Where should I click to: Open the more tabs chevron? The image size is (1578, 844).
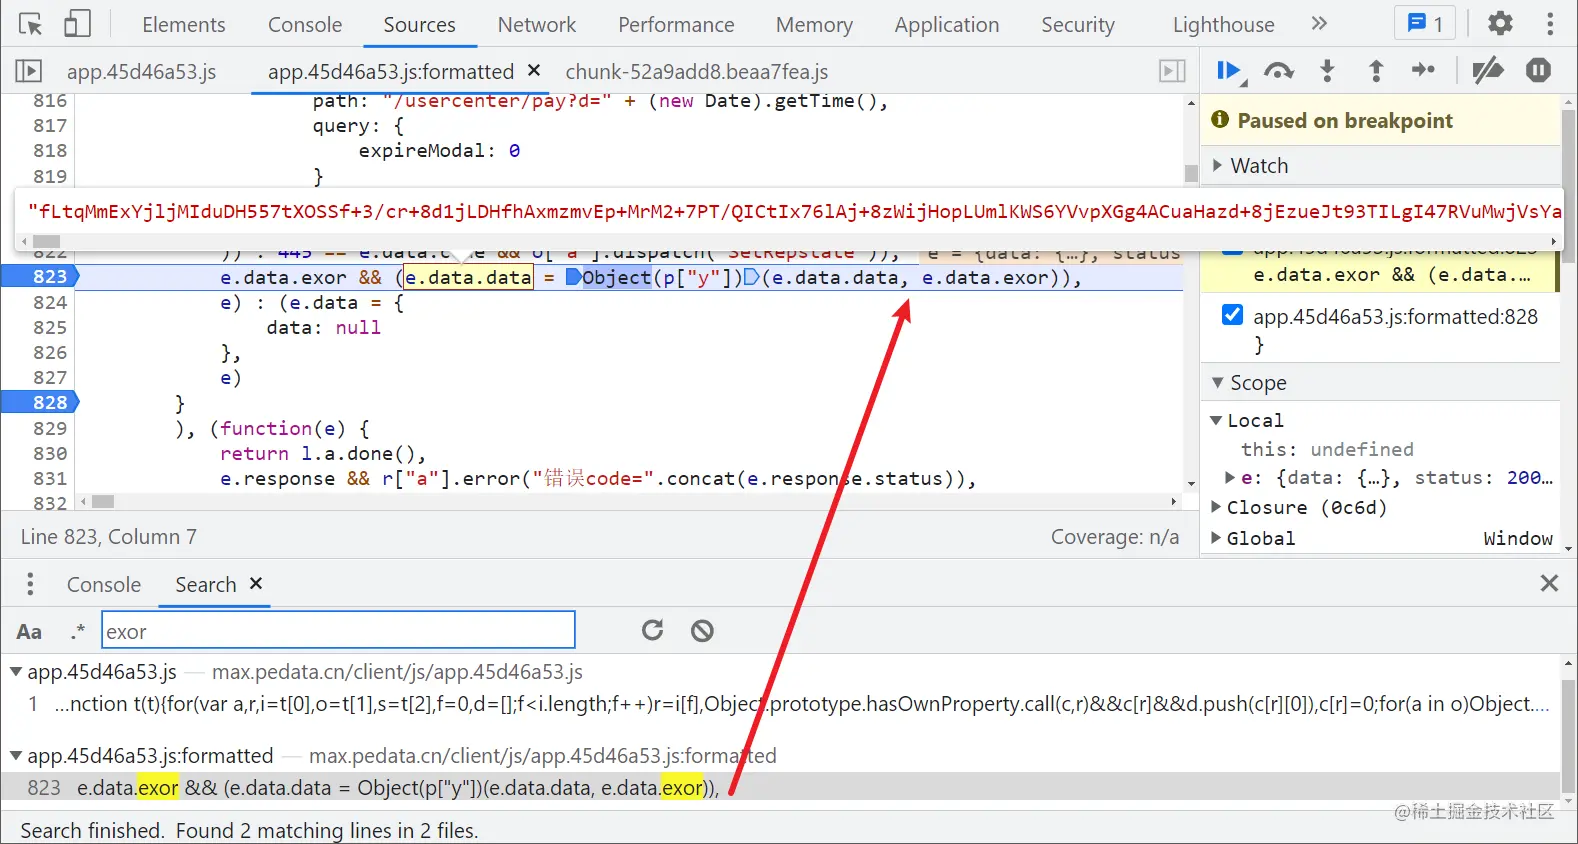coord(1319,23)
